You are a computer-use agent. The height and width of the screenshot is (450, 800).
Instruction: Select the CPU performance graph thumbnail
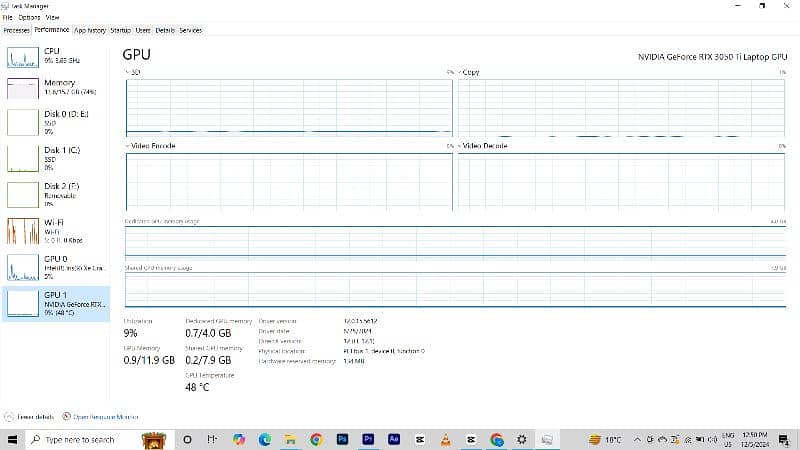[22, 56]
